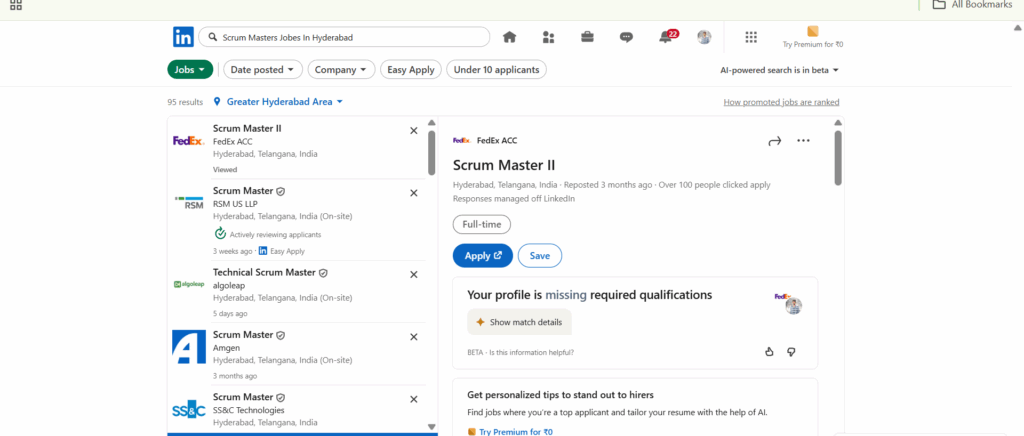1024x436 pixels.
Task: Open the three-dot more options menu
Action: (x=803, y=140)
